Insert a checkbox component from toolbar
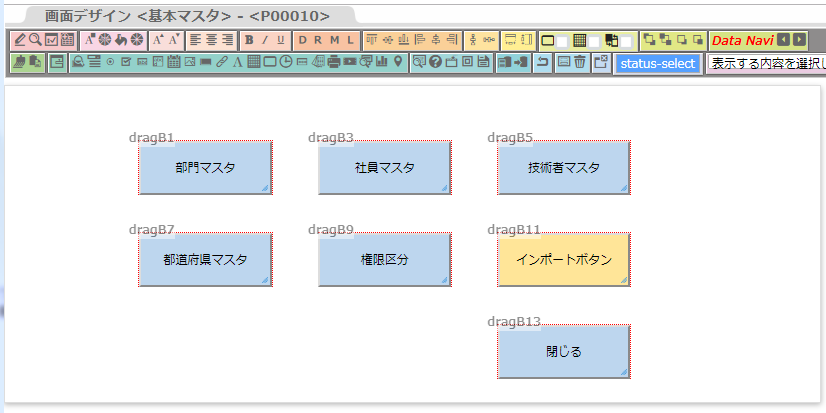 pyautogui.click(x=125, y=62)
